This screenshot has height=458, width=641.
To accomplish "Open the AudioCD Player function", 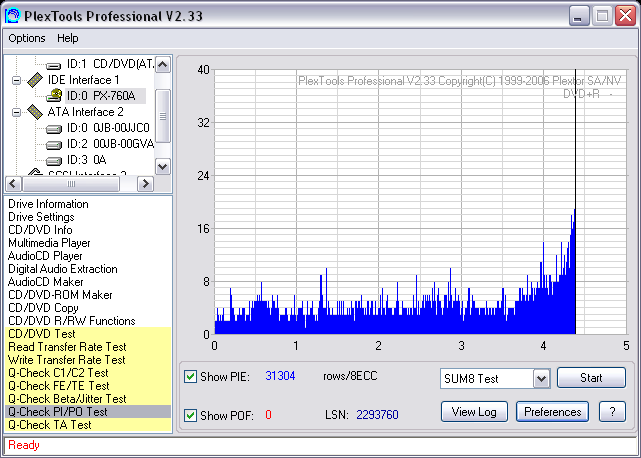I will 45,256.
